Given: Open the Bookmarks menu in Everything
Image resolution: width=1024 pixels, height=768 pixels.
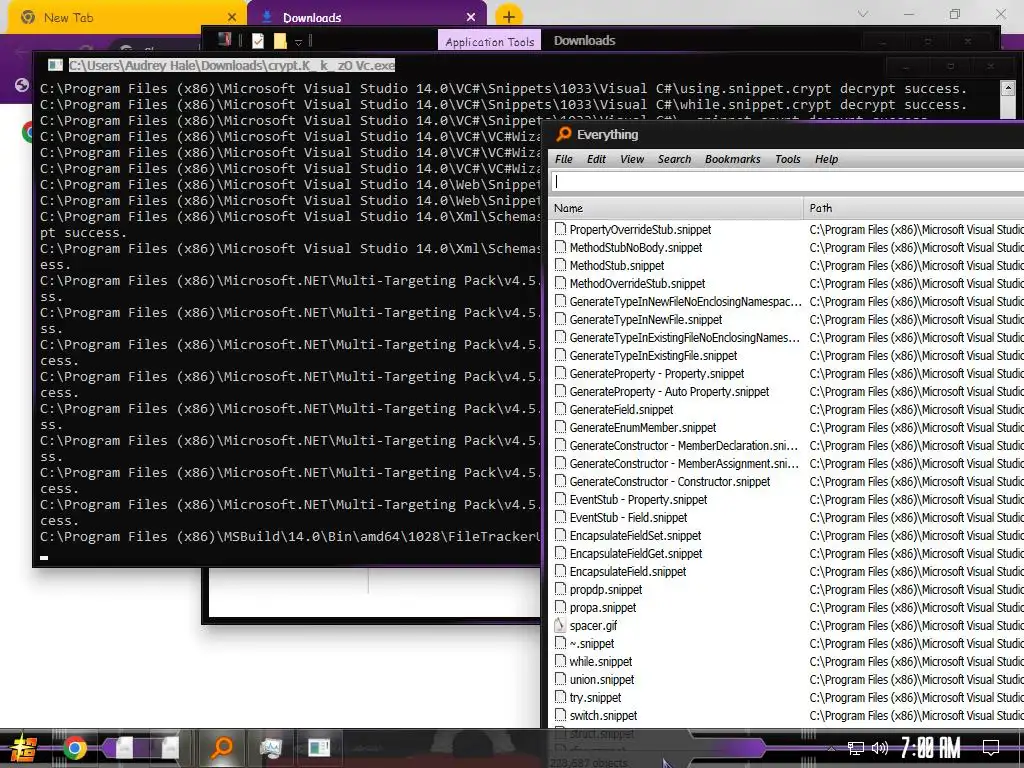Looking at the screenshot, I should [x=732, y=159].
